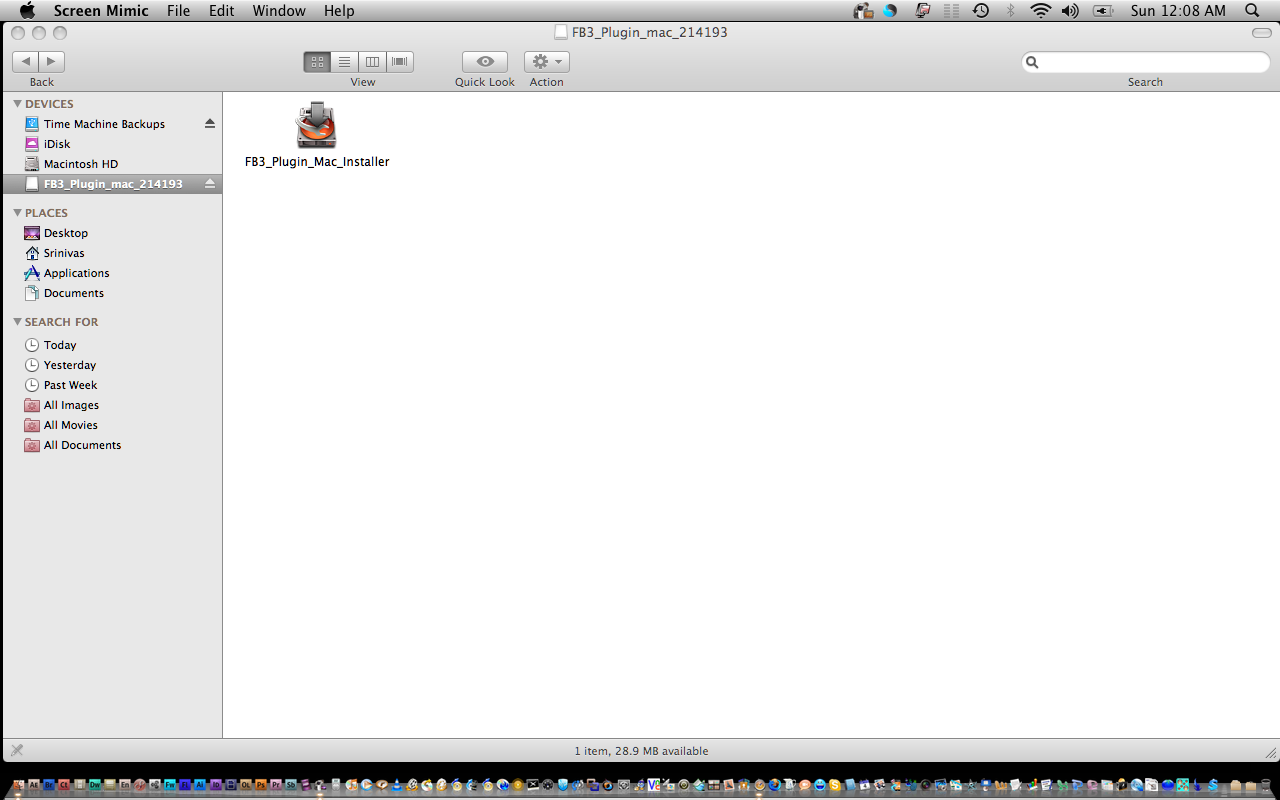
Task: Open the File menu
Action: pyautogui.click(x=179, y=11)
